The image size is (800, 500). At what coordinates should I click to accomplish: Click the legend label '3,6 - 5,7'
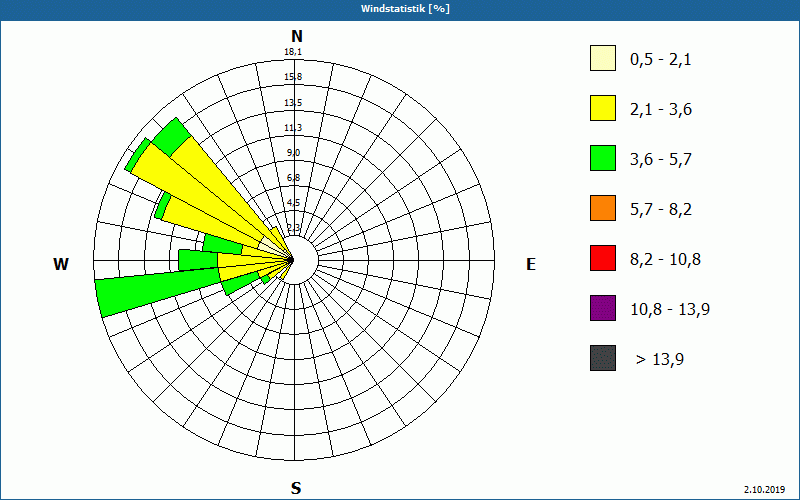(x=661, y=160)
